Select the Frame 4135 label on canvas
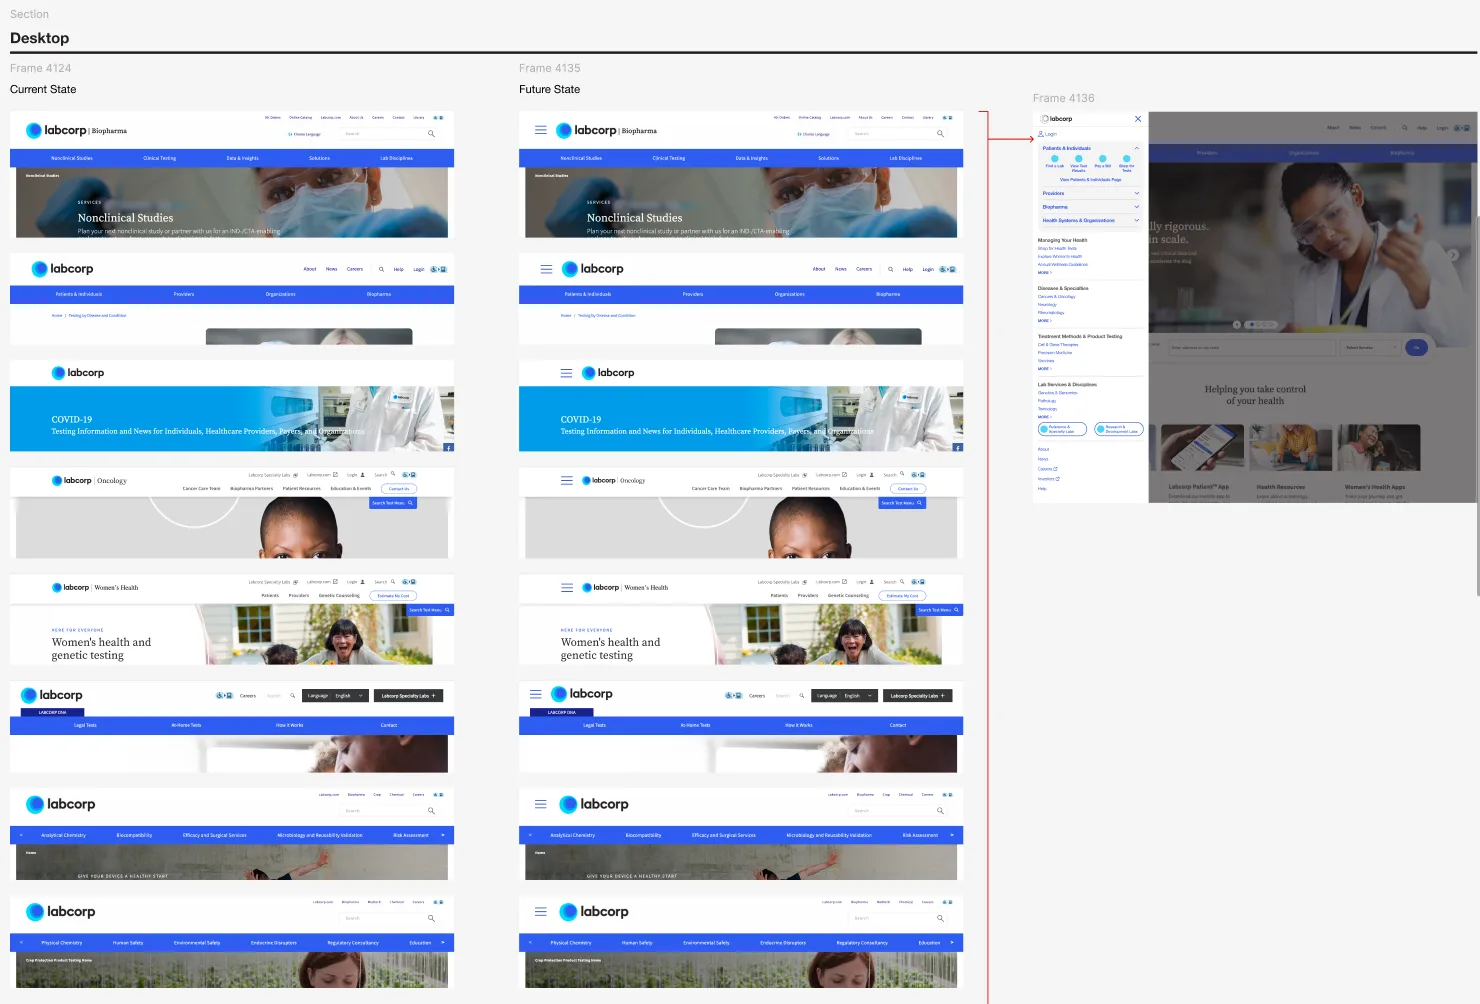 click(x=549, y=68)
